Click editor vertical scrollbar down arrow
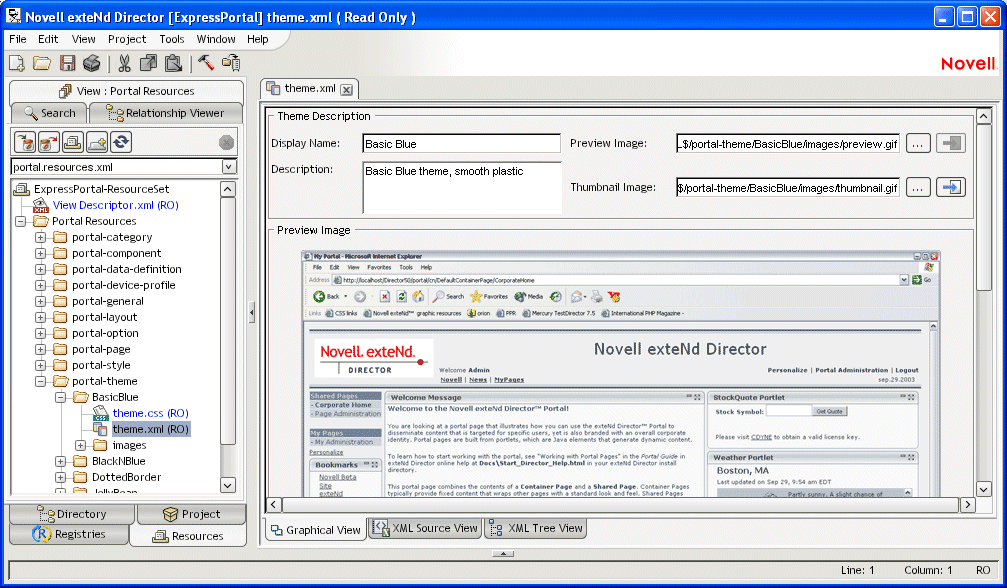 pos(984,489)
